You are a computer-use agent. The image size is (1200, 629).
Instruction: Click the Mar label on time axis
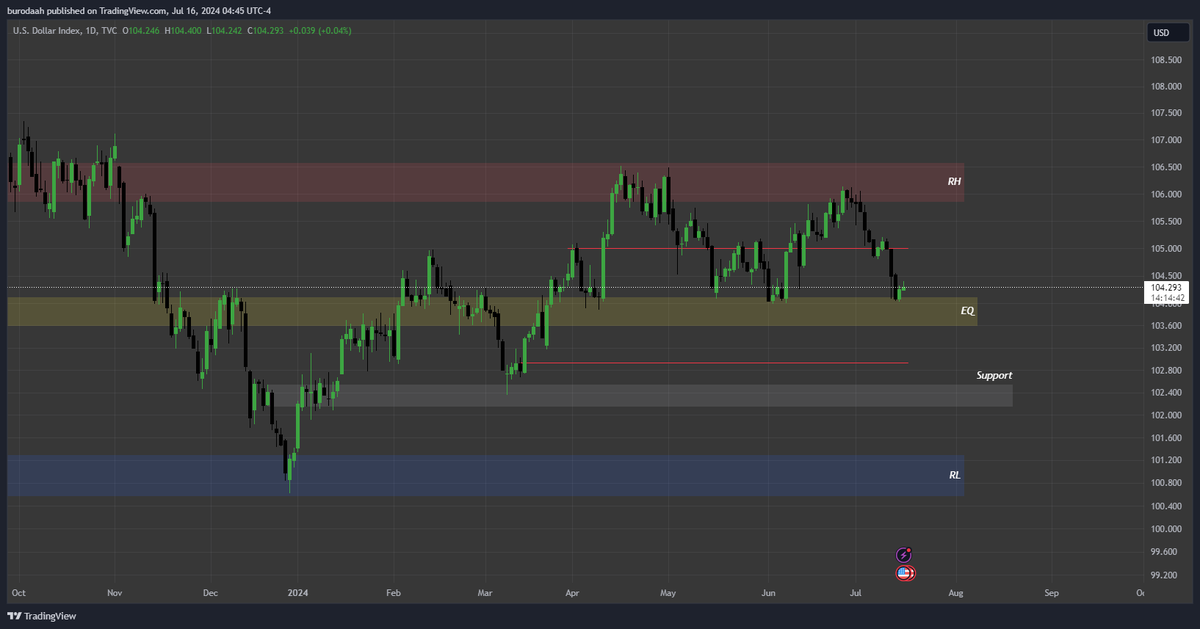tap(485, 592)
